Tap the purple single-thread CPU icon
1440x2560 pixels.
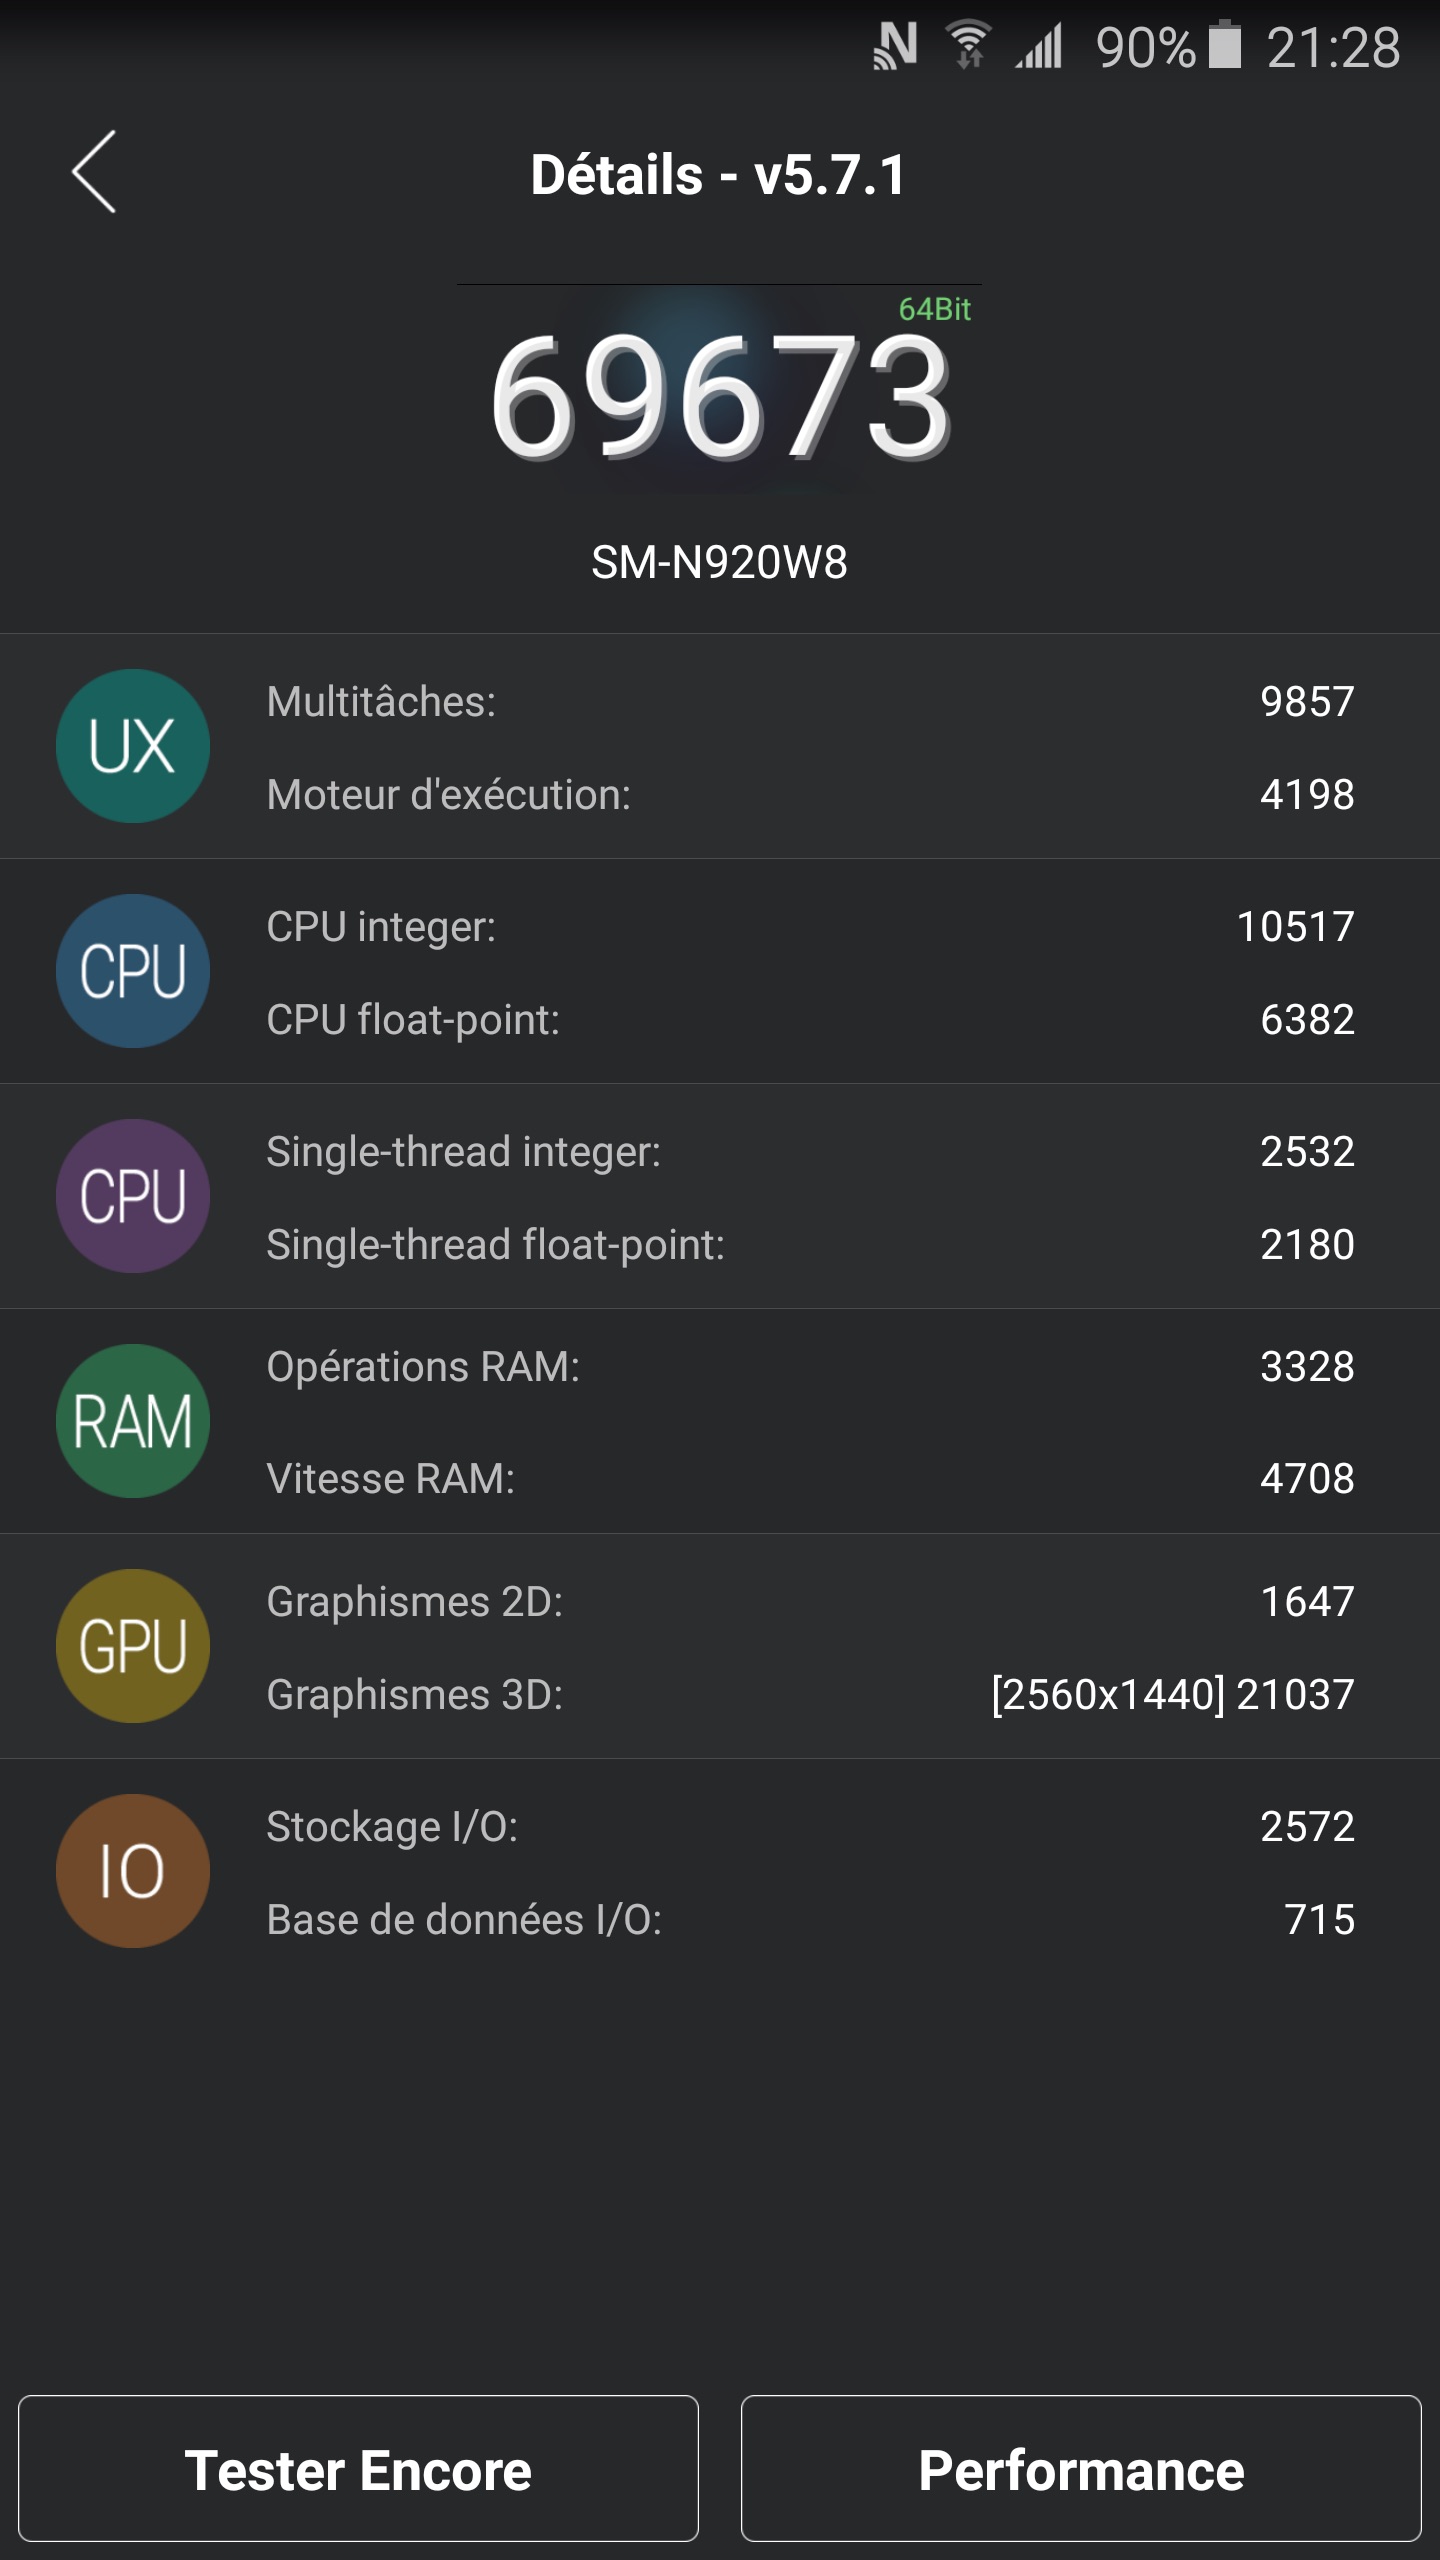click(x=133, y=1196)
